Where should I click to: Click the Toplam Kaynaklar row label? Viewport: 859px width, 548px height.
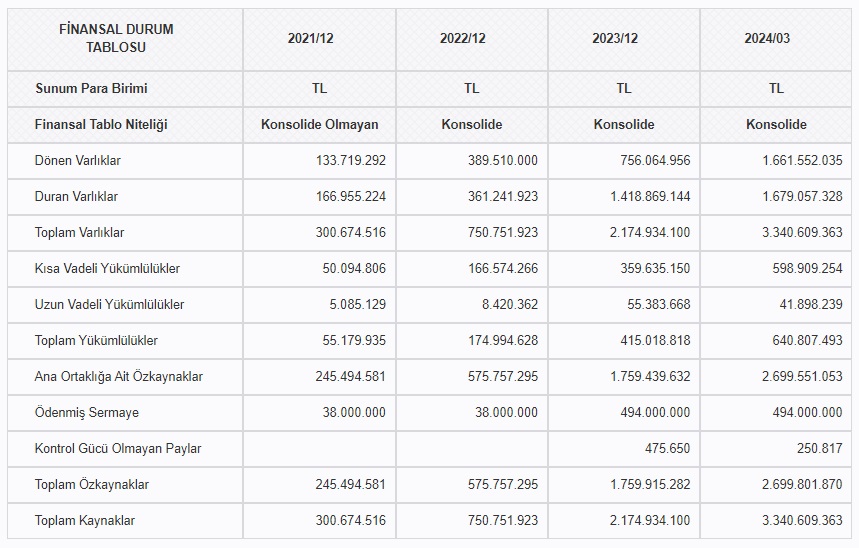[x=85, y=520]
